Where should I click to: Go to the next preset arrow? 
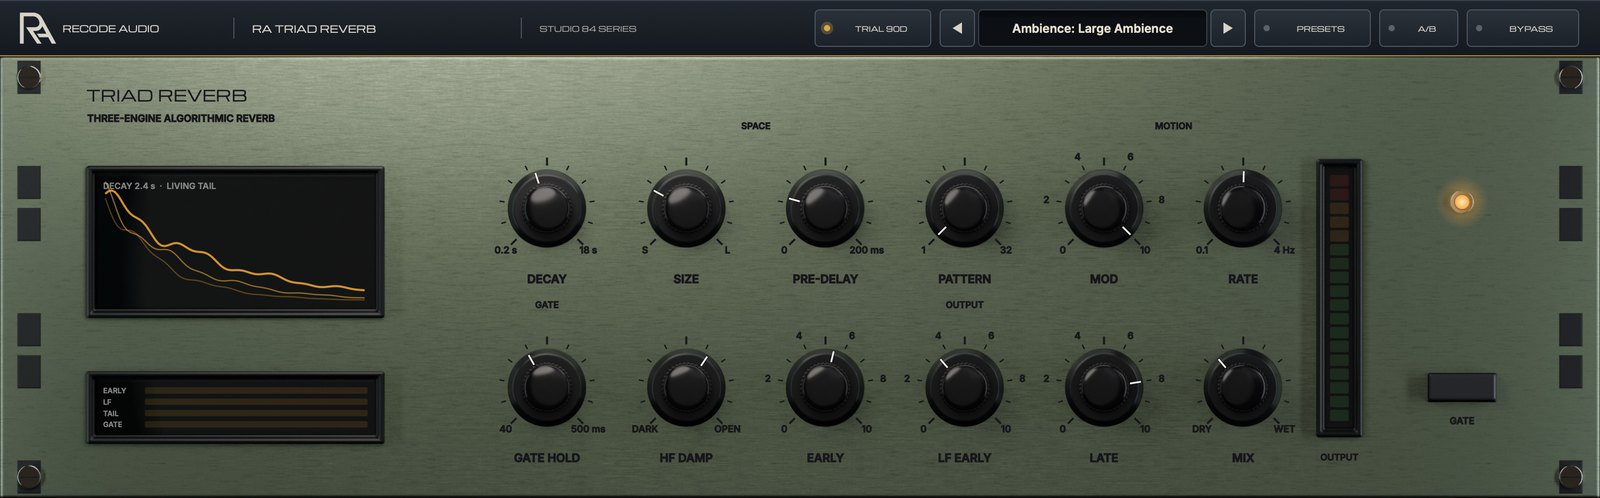tap(1227, 28)
